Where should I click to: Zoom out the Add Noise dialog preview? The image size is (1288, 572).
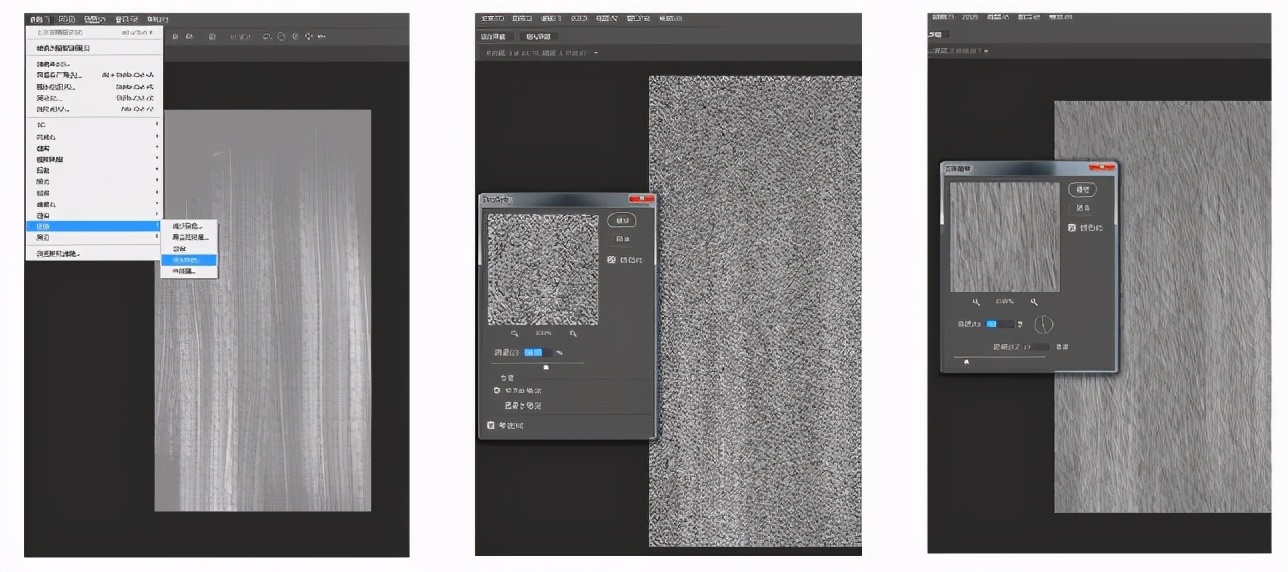pos(515,333)
